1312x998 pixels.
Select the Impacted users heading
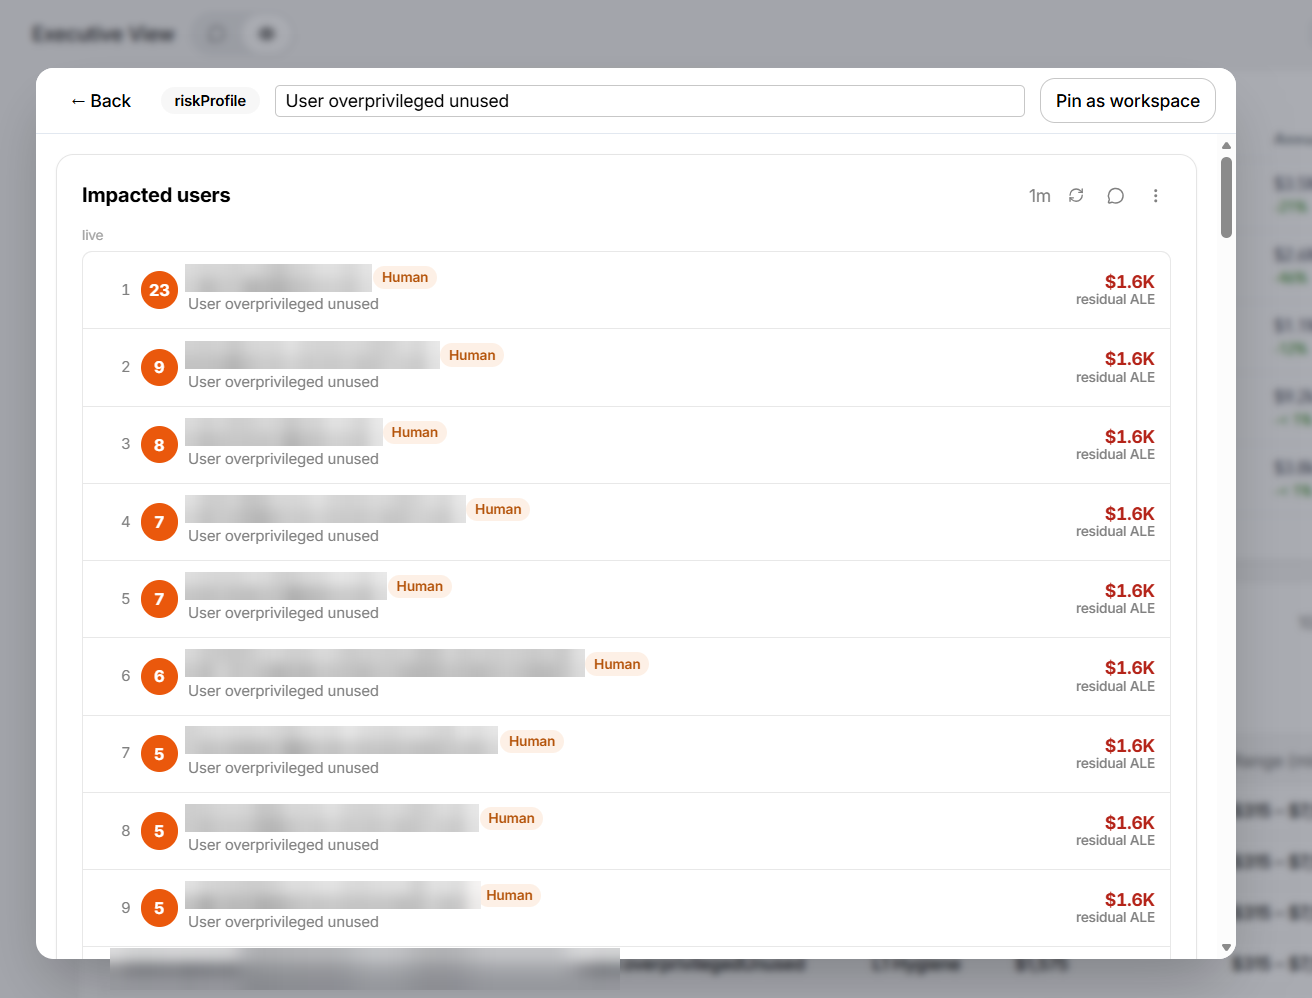click(156, 195)
